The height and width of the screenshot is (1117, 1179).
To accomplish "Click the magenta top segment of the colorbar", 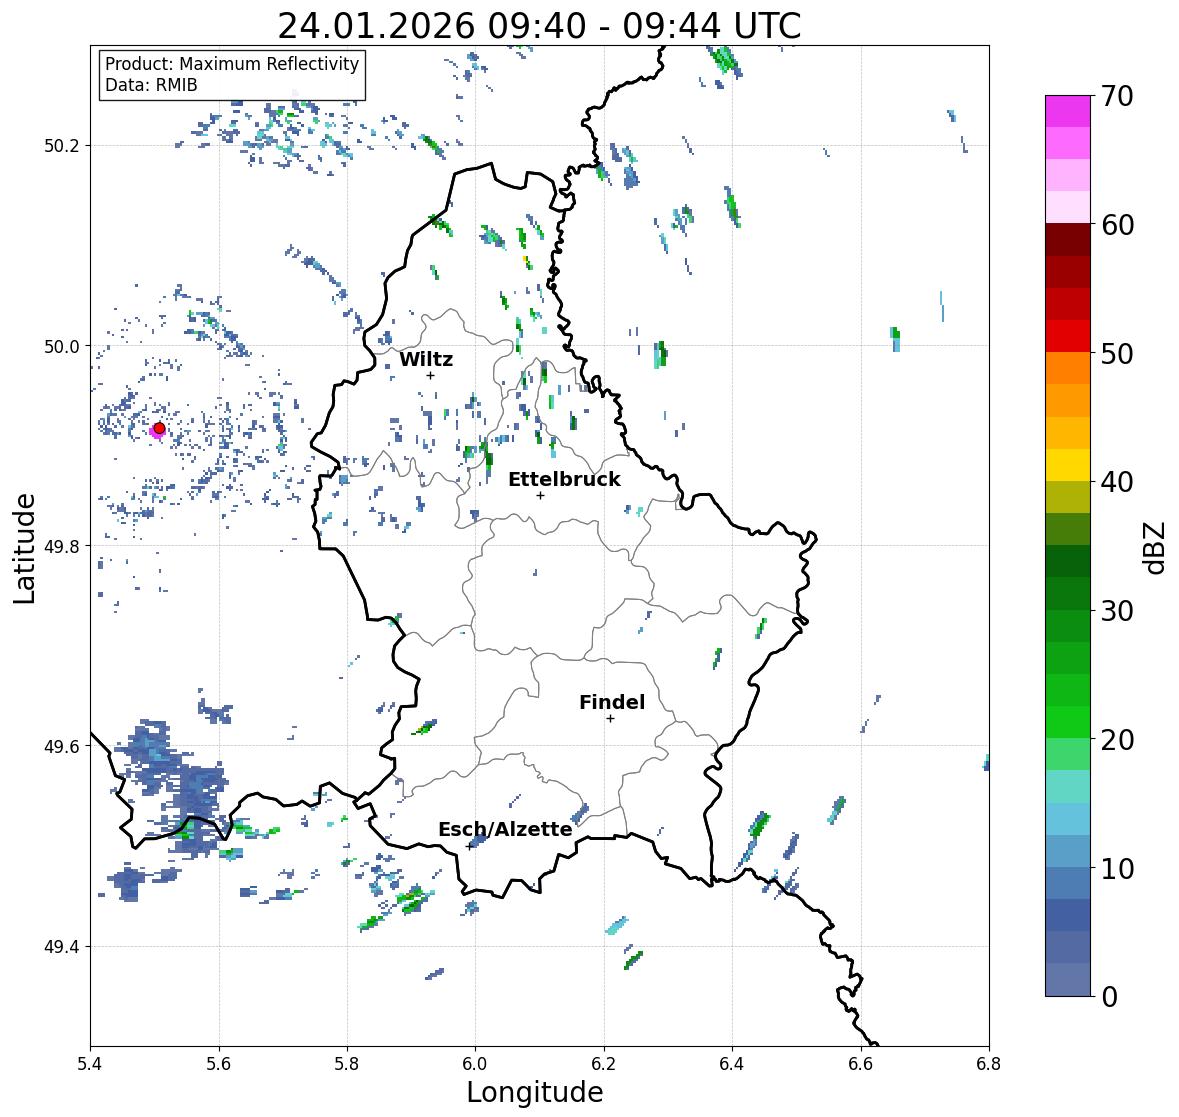I will tap(1068, 111).
